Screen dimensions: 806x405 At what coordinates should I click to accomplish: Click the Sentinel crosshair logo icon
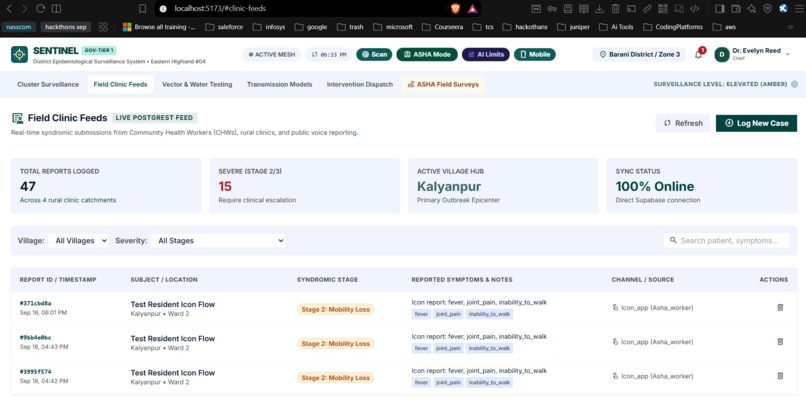pyautogui.click(x=19, y=54)
